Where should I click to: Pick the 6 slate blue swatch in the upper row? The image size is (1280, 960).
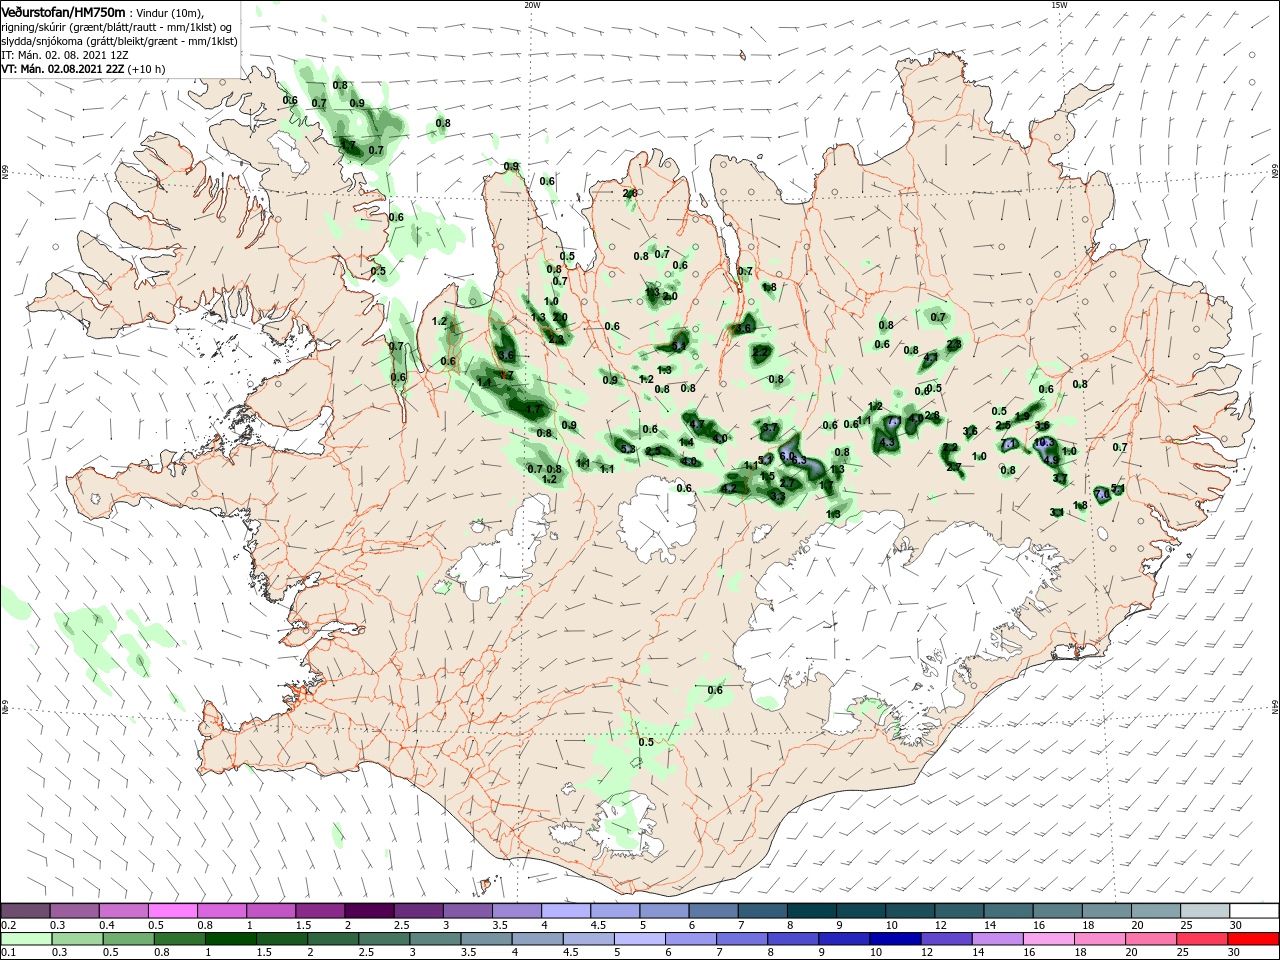(713, 910)
